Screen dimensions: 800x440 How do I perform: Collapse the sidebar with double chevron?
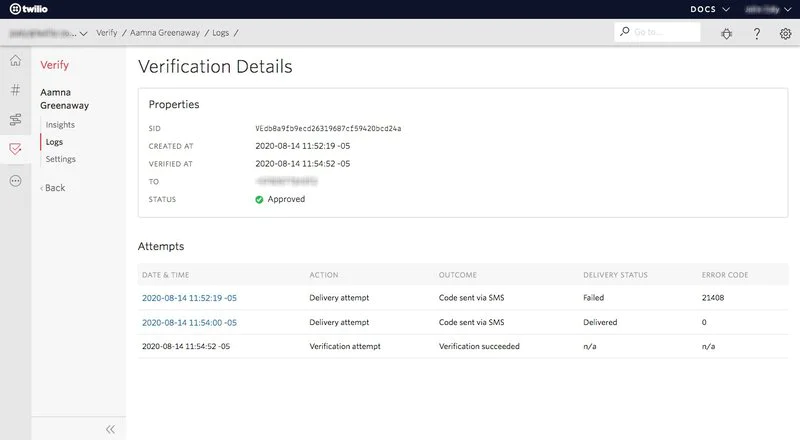(110, 428)
